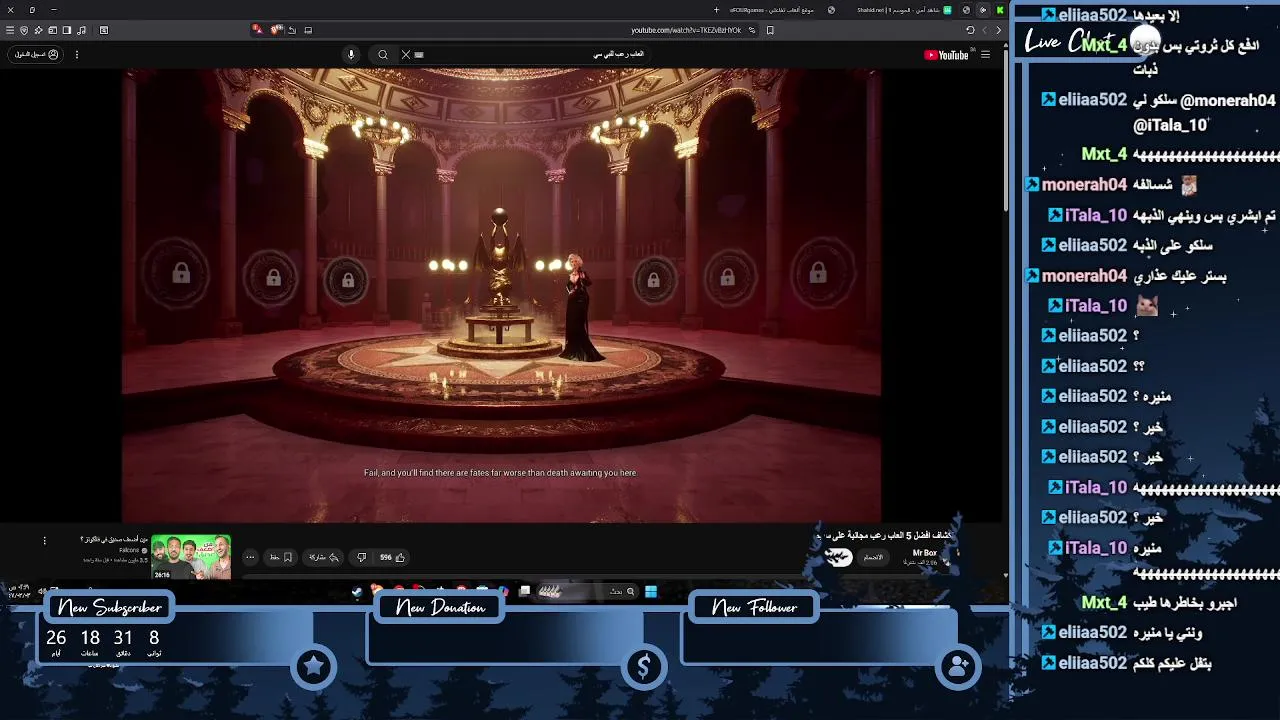Clear the YouTube search box
Viewport: 1280px width, 720px height.
pos(405,55)
